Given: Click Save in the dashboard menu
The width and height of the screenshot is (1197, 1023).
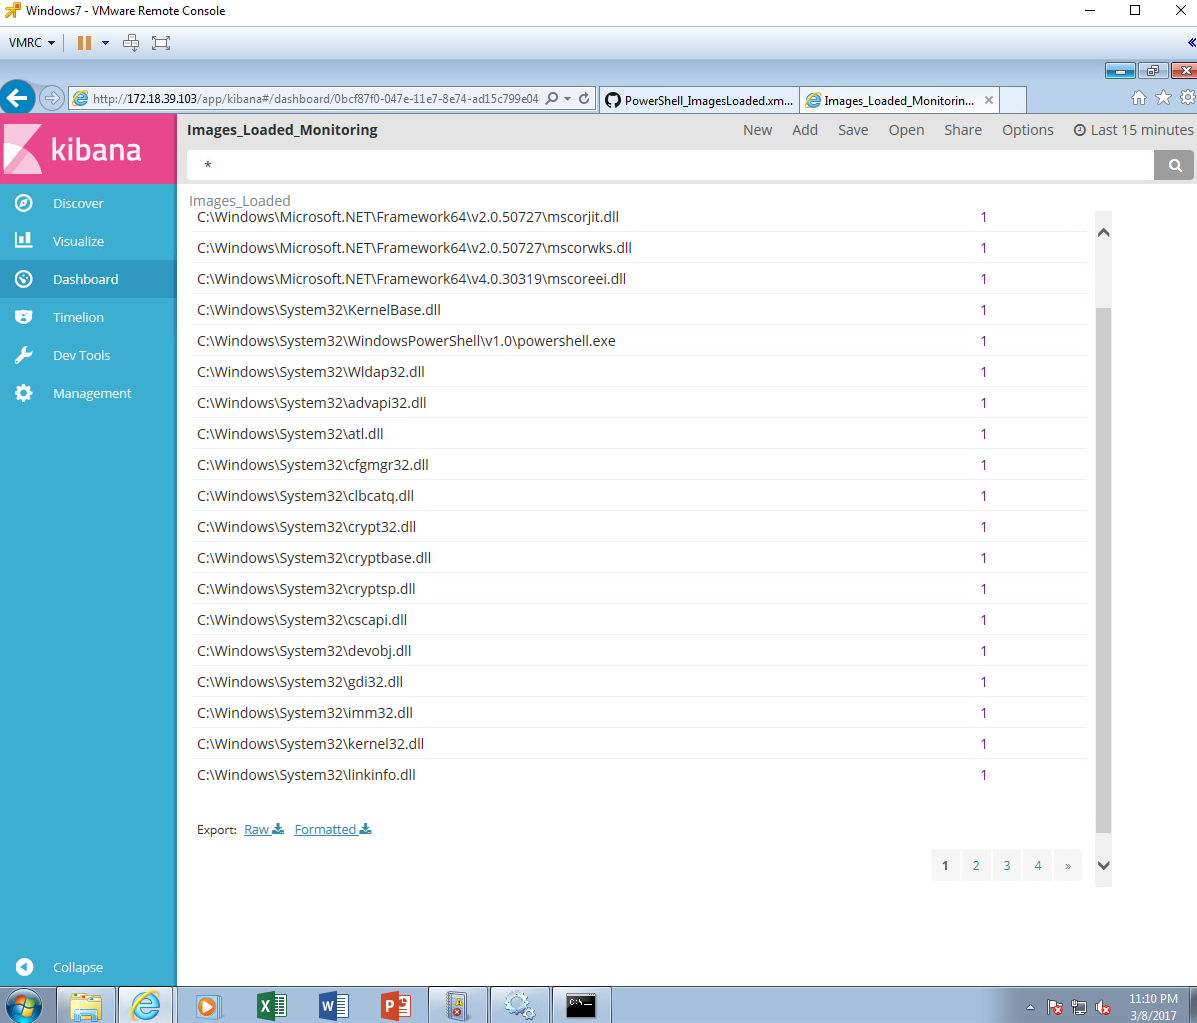Looking at the screenshot, I should click(853, 130).
